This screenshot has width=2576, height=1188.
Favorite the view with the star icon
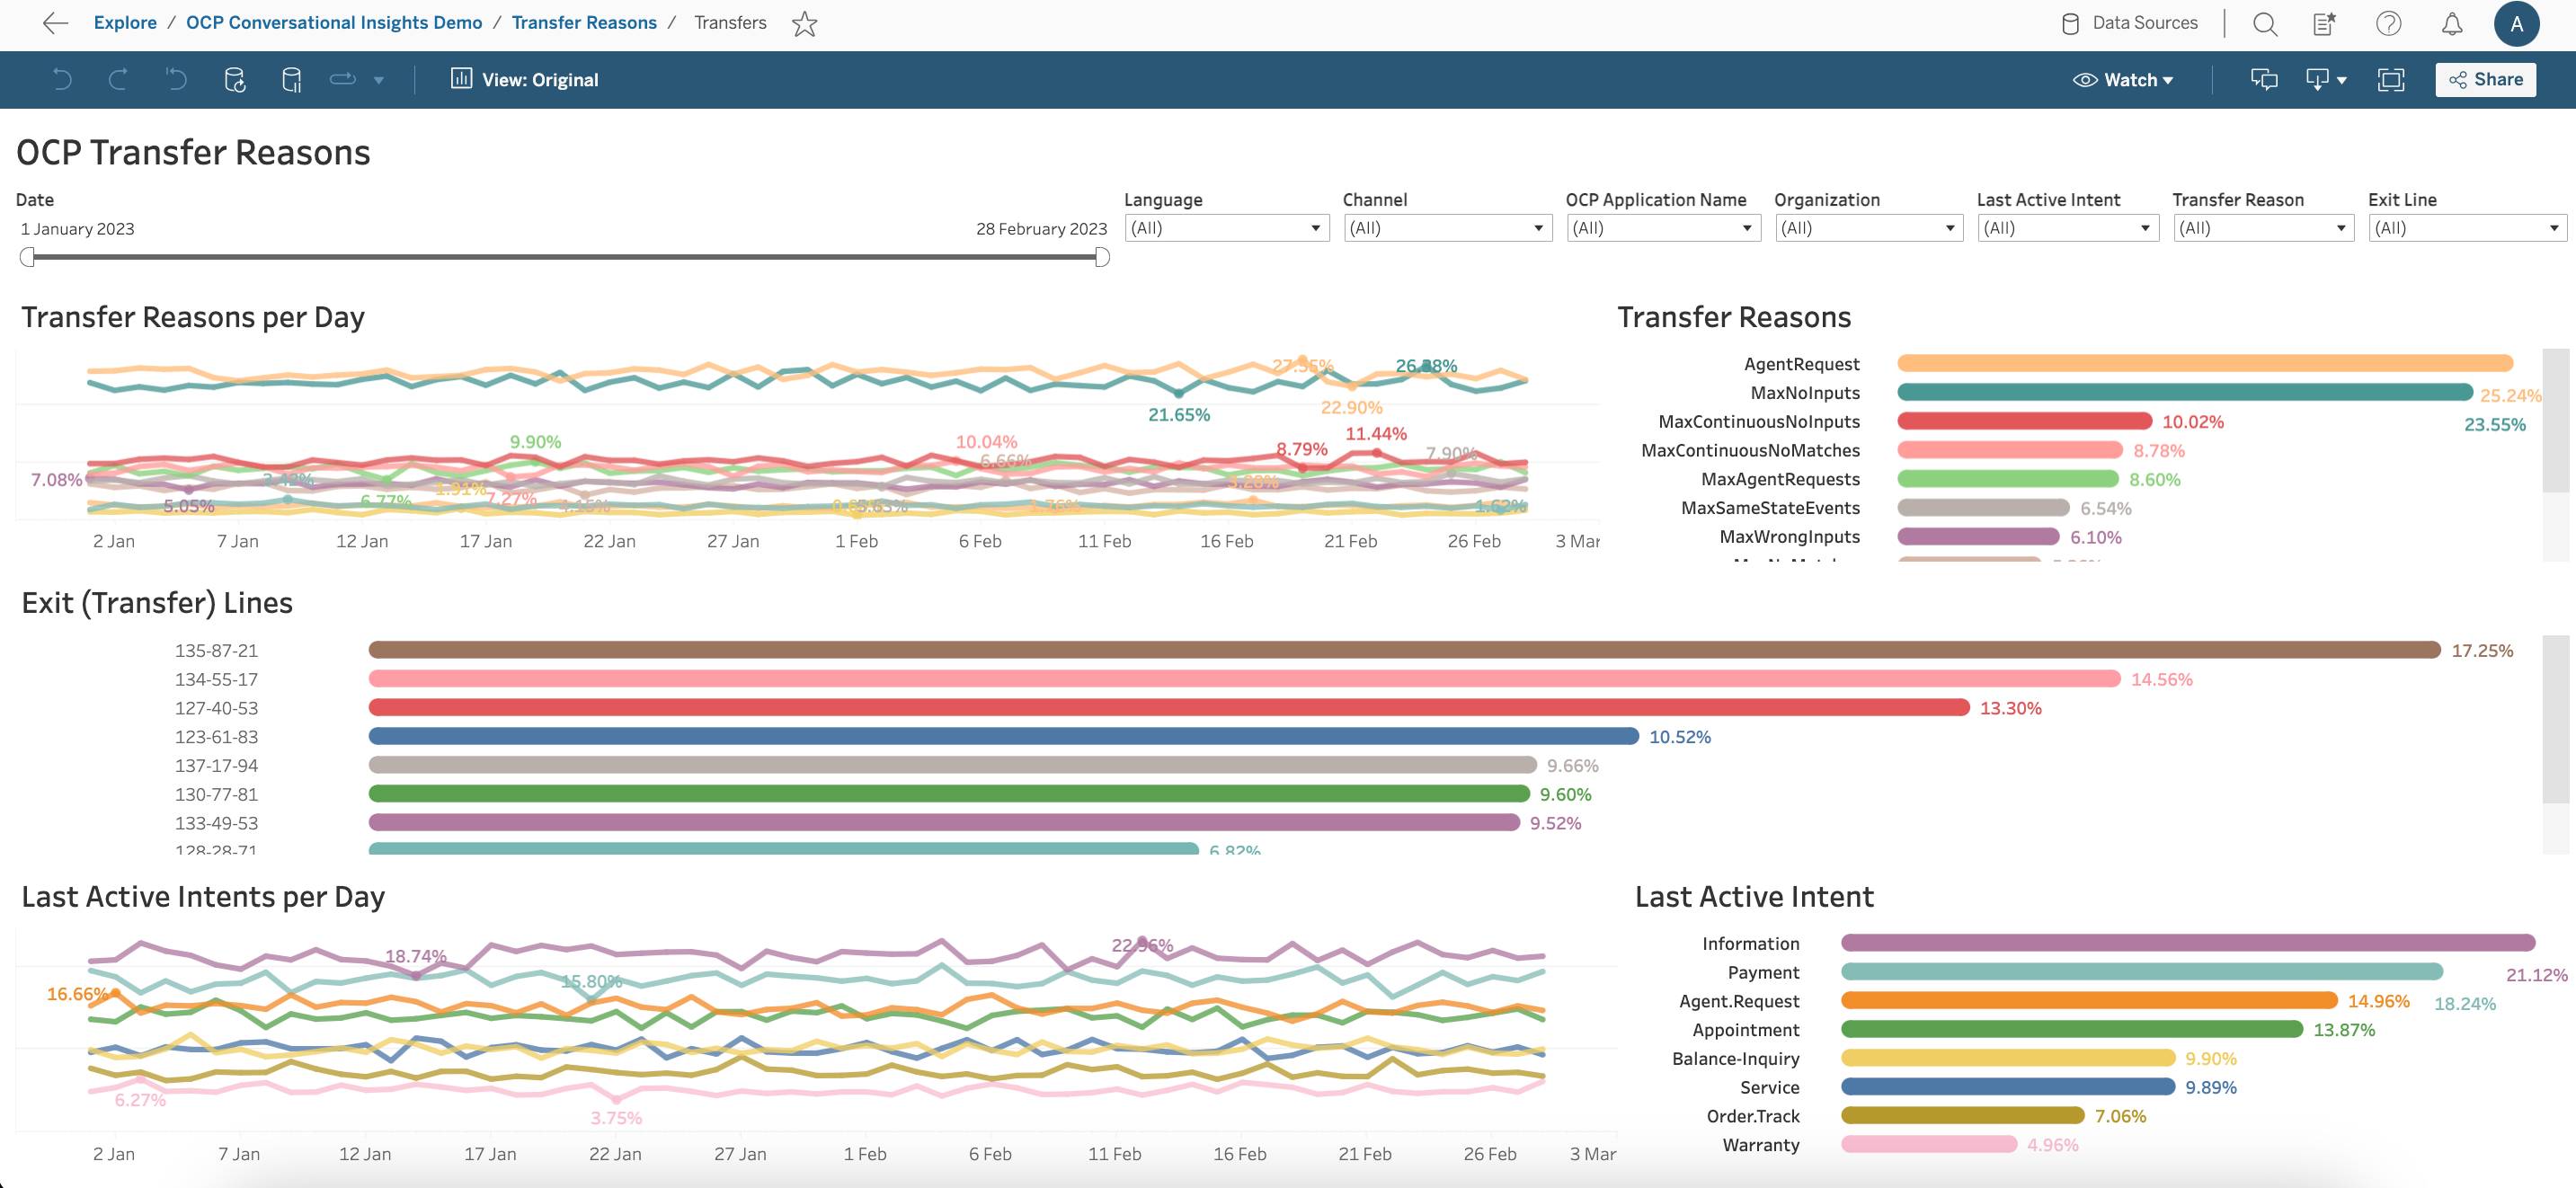804,23
